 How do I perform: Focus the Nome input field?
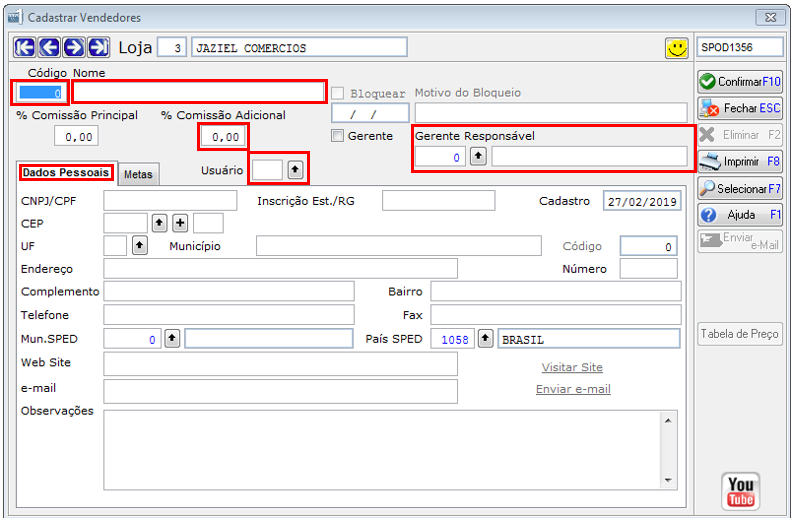coord(199,92)
